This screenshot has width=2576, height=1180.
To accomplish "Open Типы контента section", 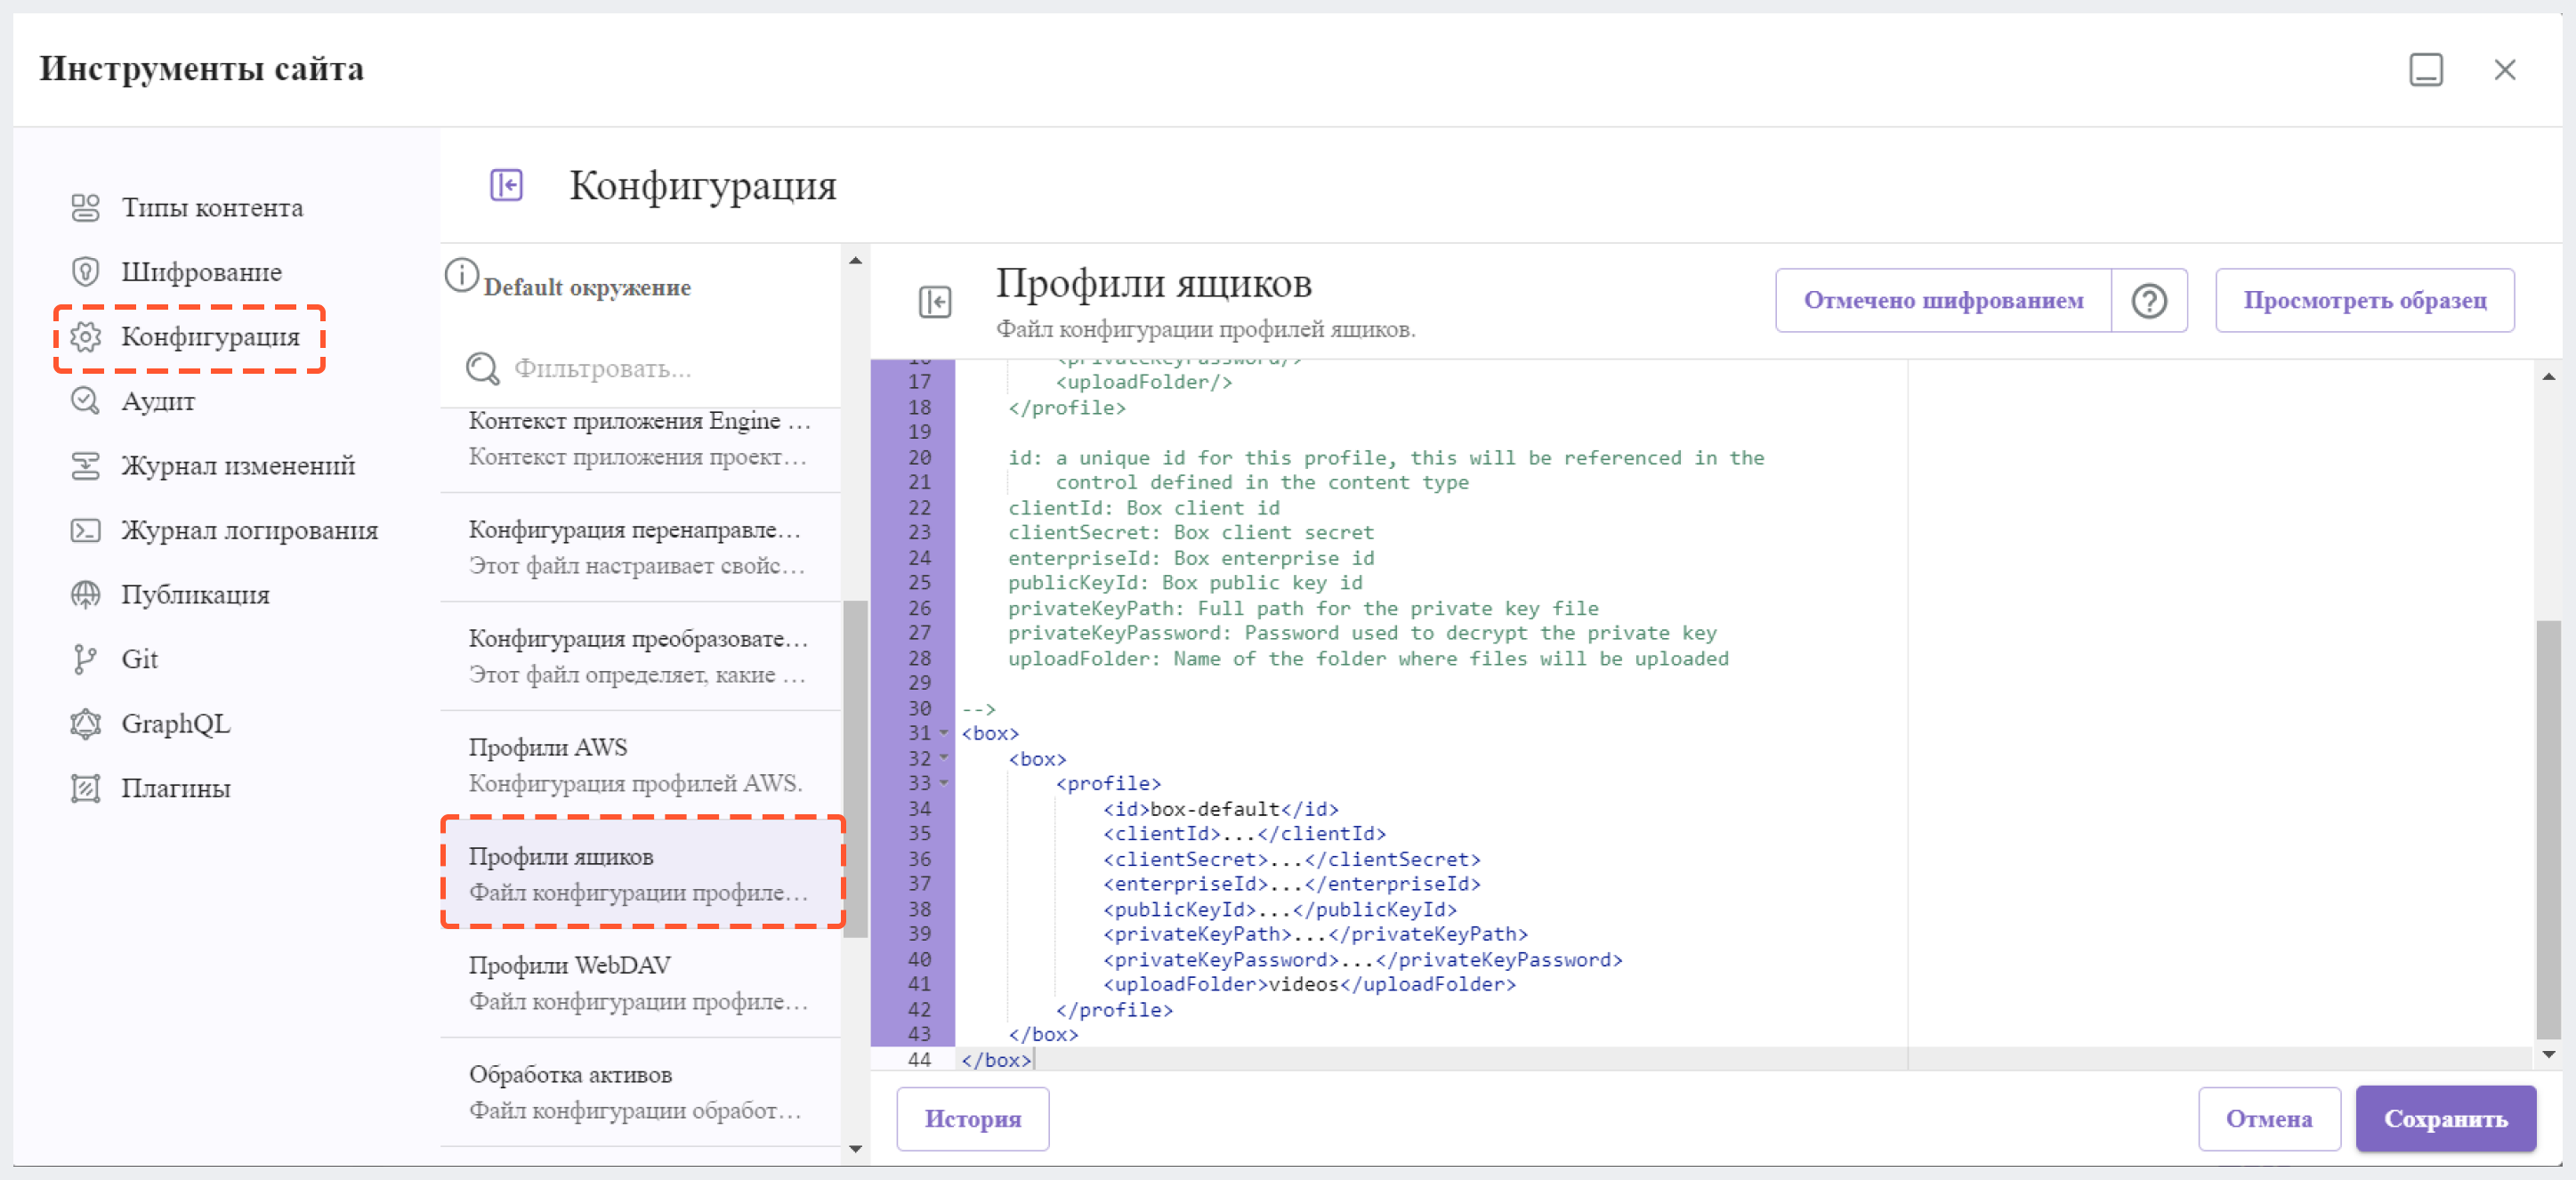I will [212, 207].
